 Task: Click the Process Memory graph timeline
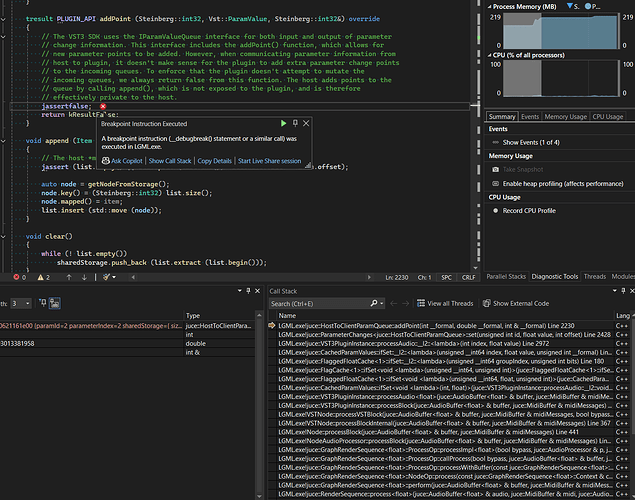(560, 31)
